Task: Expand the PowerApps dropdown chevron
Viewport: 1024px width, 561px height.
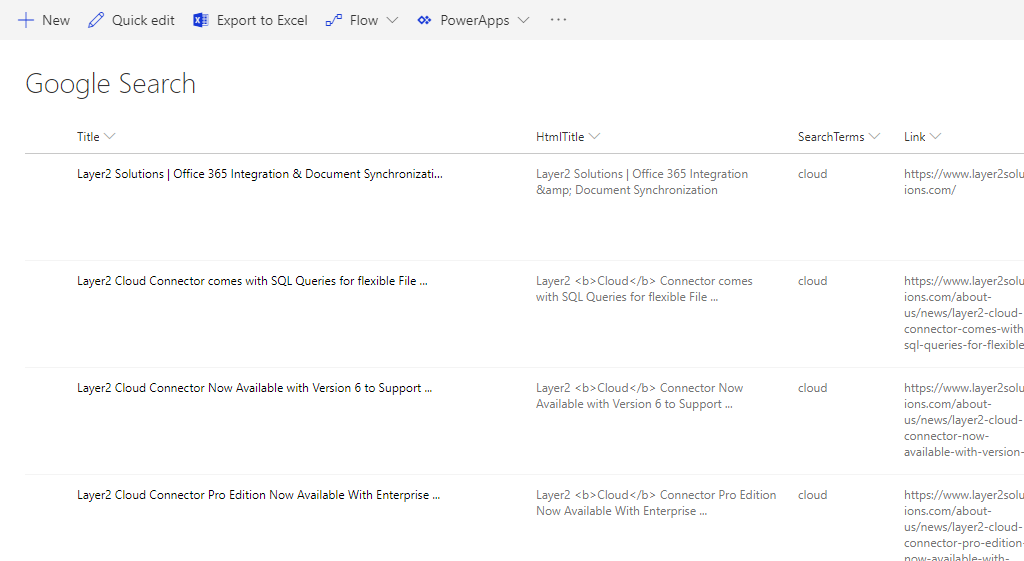Action: coord(523,20)
